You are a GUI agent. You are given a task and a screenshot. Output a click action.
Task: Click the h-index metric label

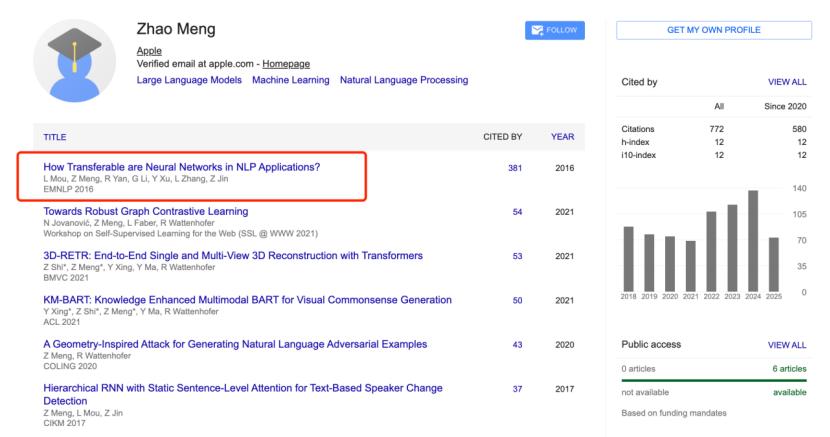pyautogui.click(x=635, y=142)
